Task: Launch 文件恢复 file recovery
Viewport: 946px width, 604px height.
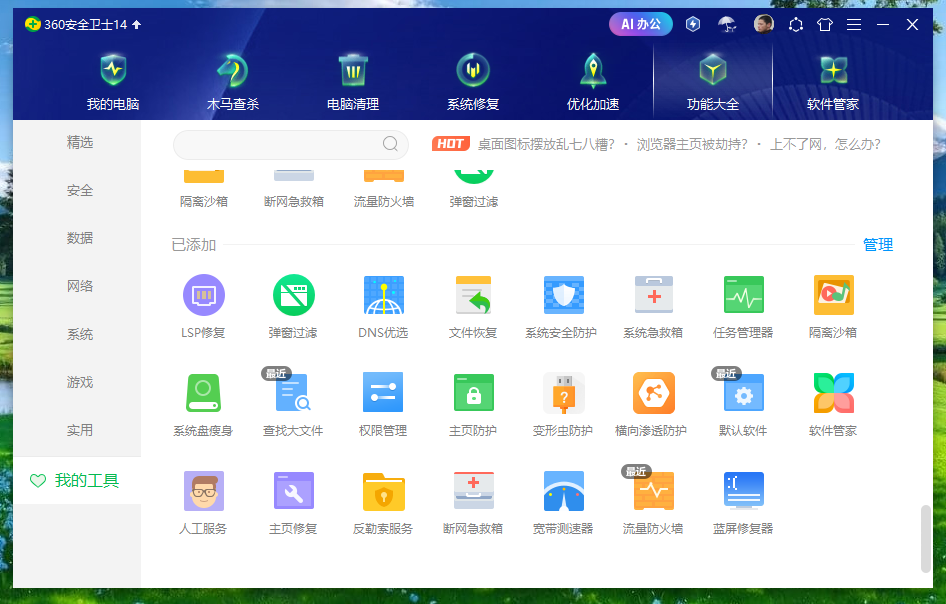Action: (x=473, y=295)
